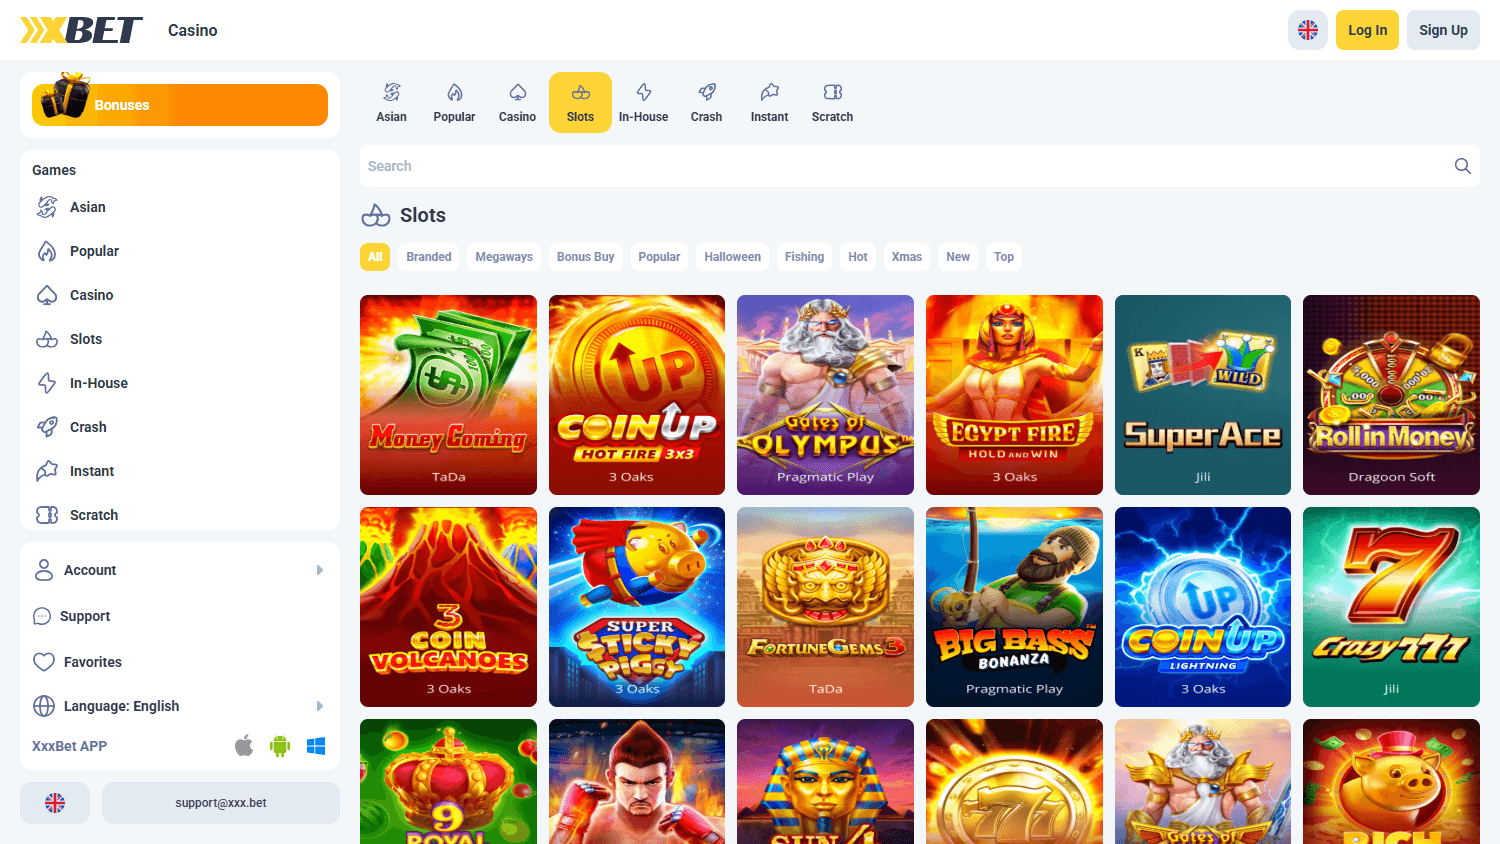
Task: Download the Apple iOS app
Action: click(x=244, y=746)
